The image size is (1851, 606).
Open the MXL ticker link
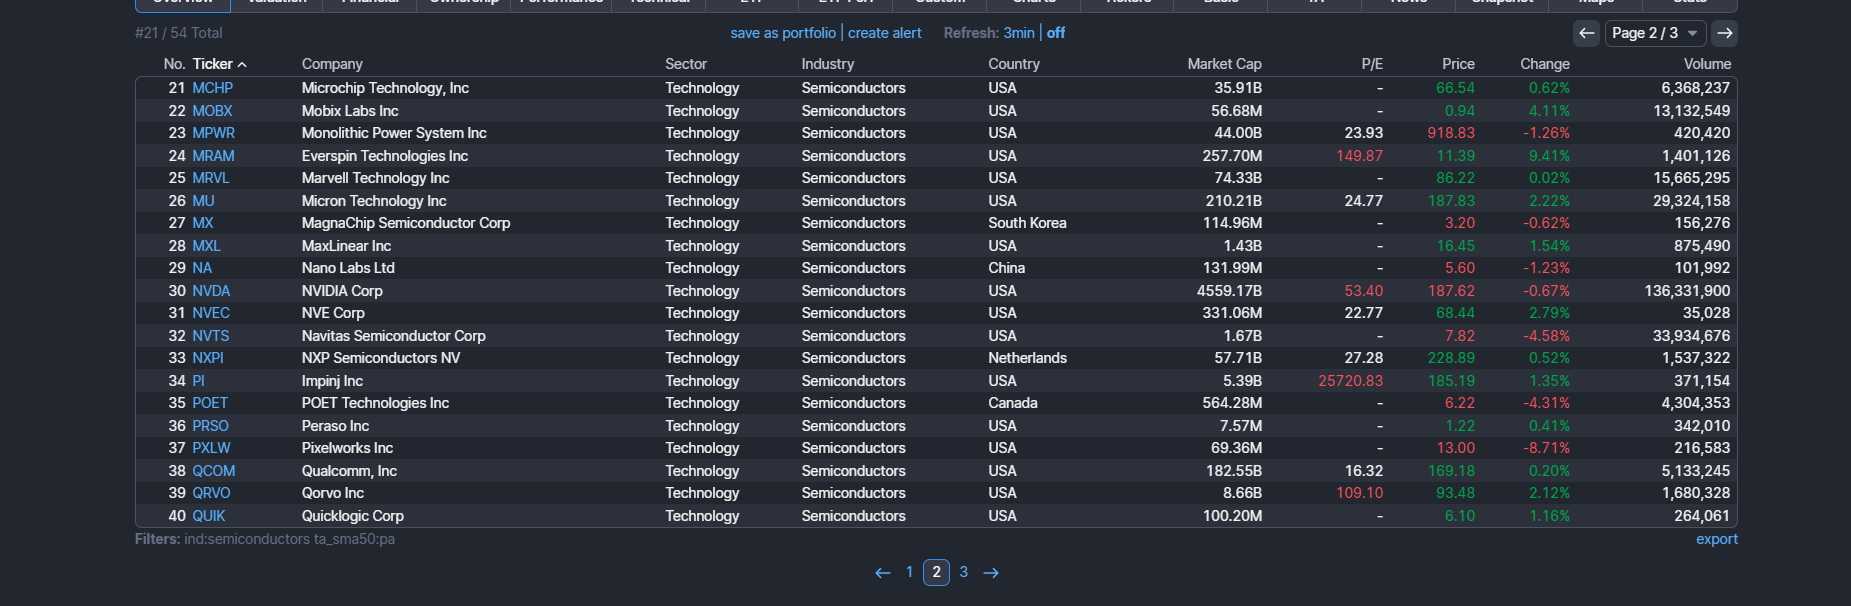point(206,246)
